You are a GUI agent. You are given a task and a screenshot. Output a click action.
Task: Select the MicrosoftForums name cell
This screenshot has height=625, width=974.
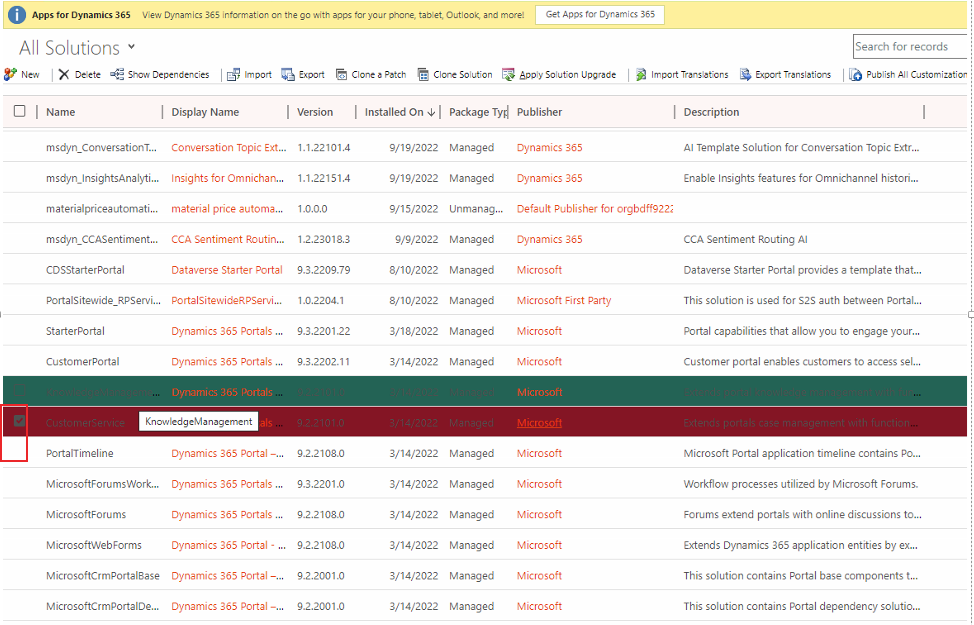click(x=86, y=514)
